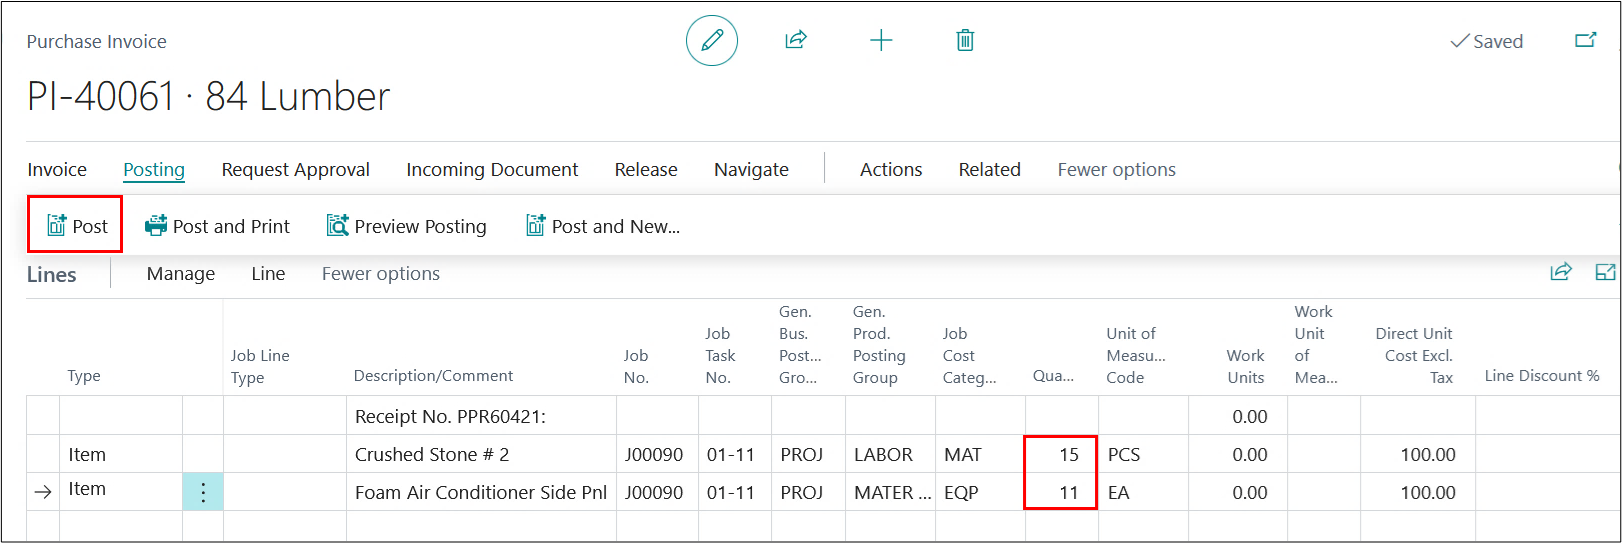Click quantity cell for Crushed Stone
The width and height of the screenshot is (1622, 543).
[1061, 455]
